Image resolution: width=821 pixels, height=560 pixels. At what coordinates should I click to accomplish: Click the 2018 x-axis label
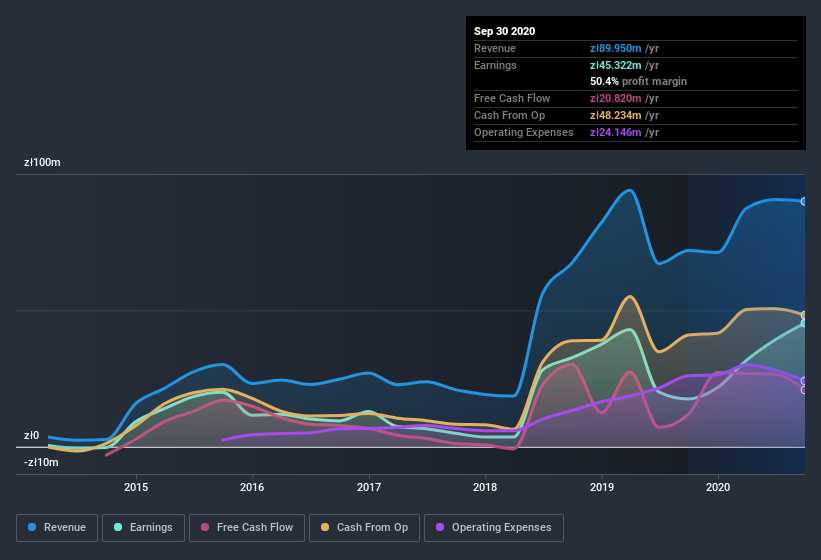tap(485, 487)
